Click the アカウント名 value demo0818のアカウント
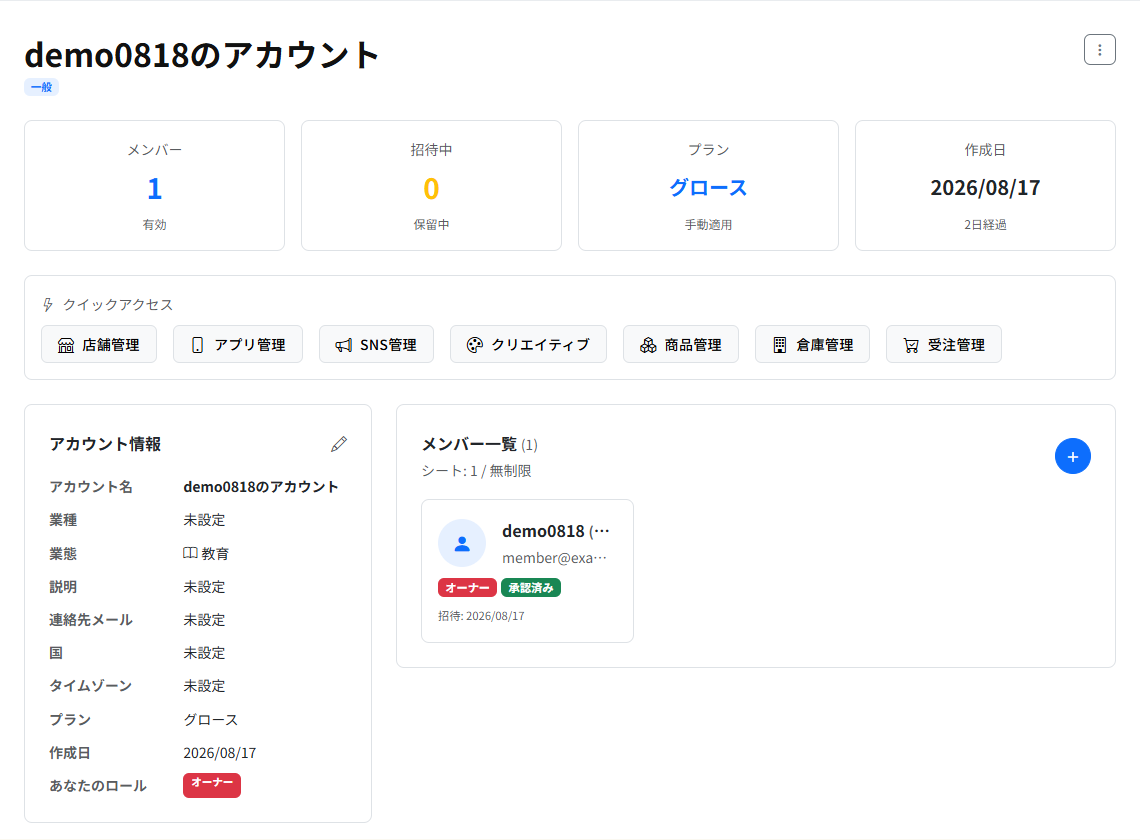 (261, 487)
